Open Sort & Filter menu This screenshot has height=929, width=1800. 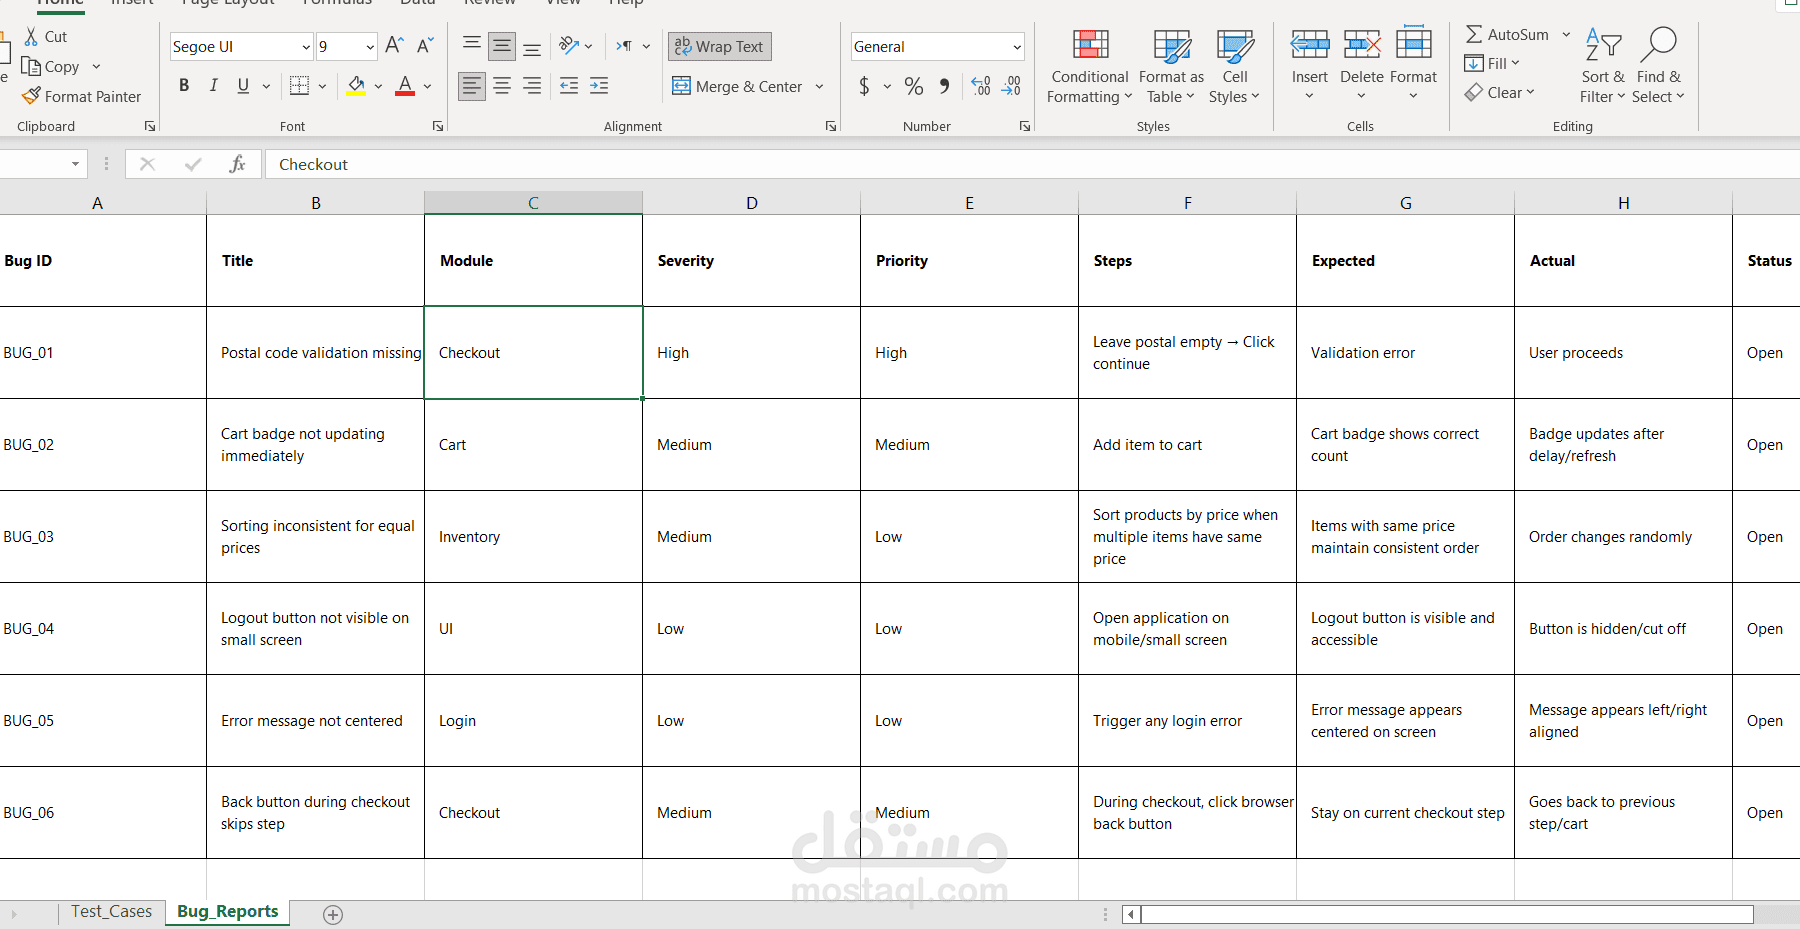coord(1603,66)
